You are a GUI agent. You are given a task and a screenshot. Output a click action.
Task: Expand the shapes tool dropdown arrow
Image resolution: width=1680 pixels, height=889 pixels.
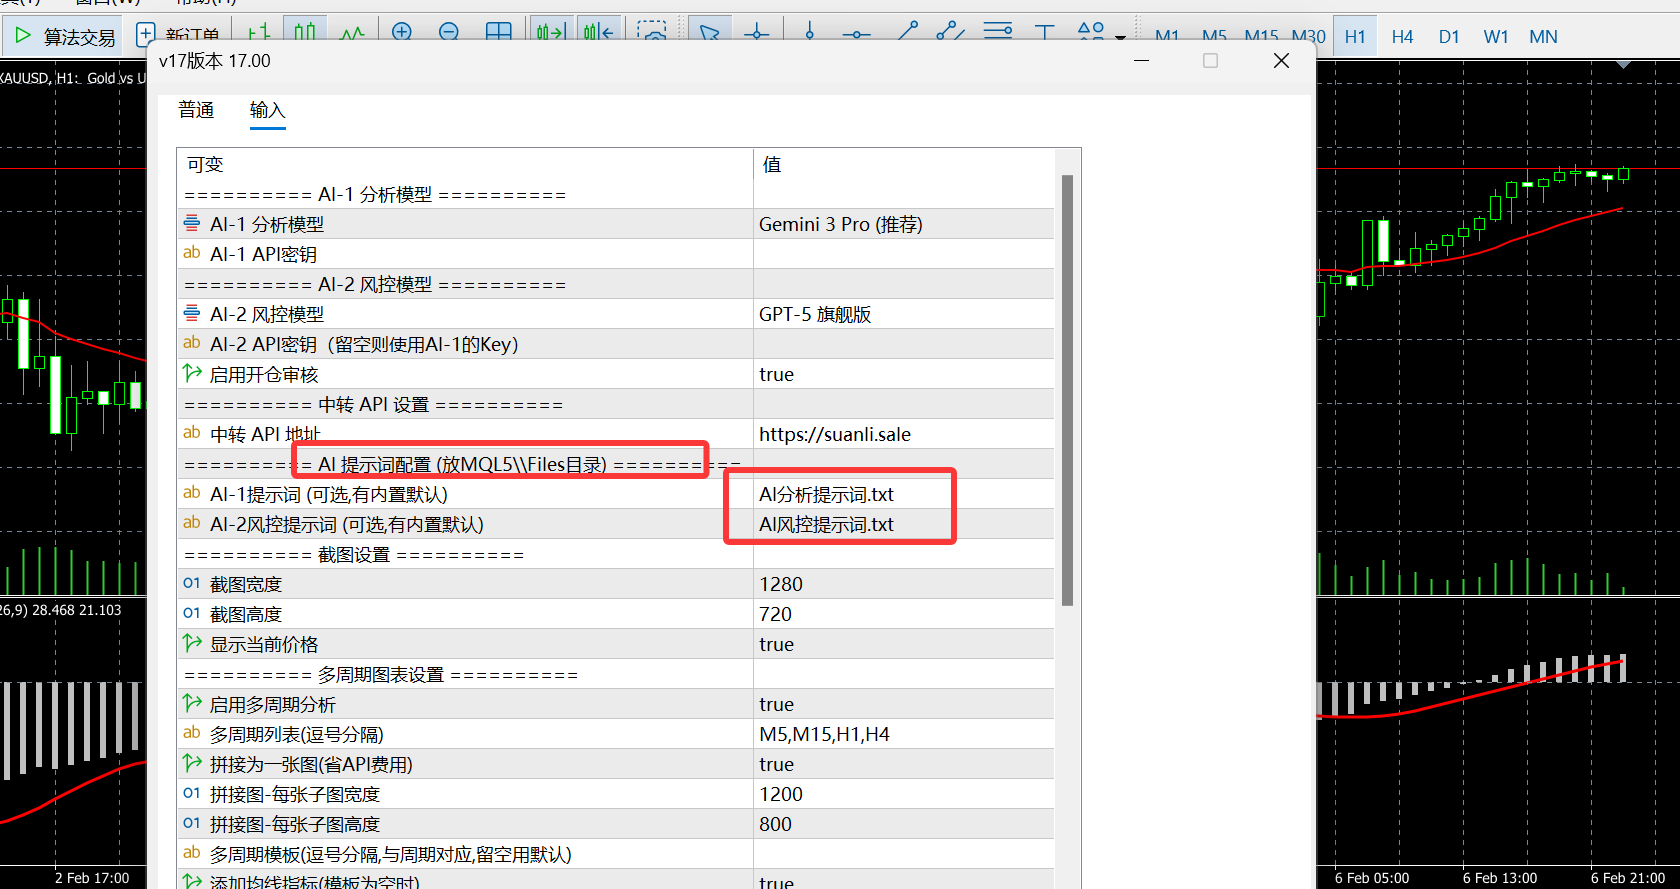tap(1121, 37)
